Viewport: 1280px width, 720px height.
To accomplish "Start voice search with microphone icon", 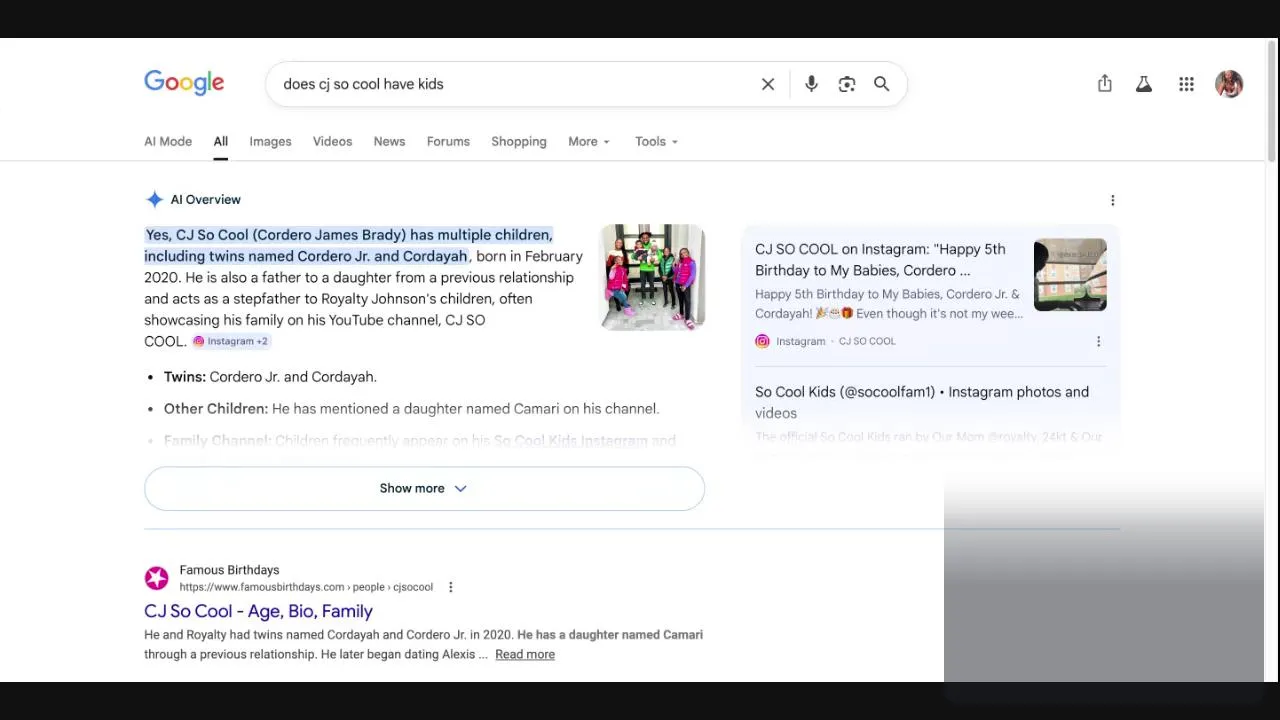I will pos(811,84).
